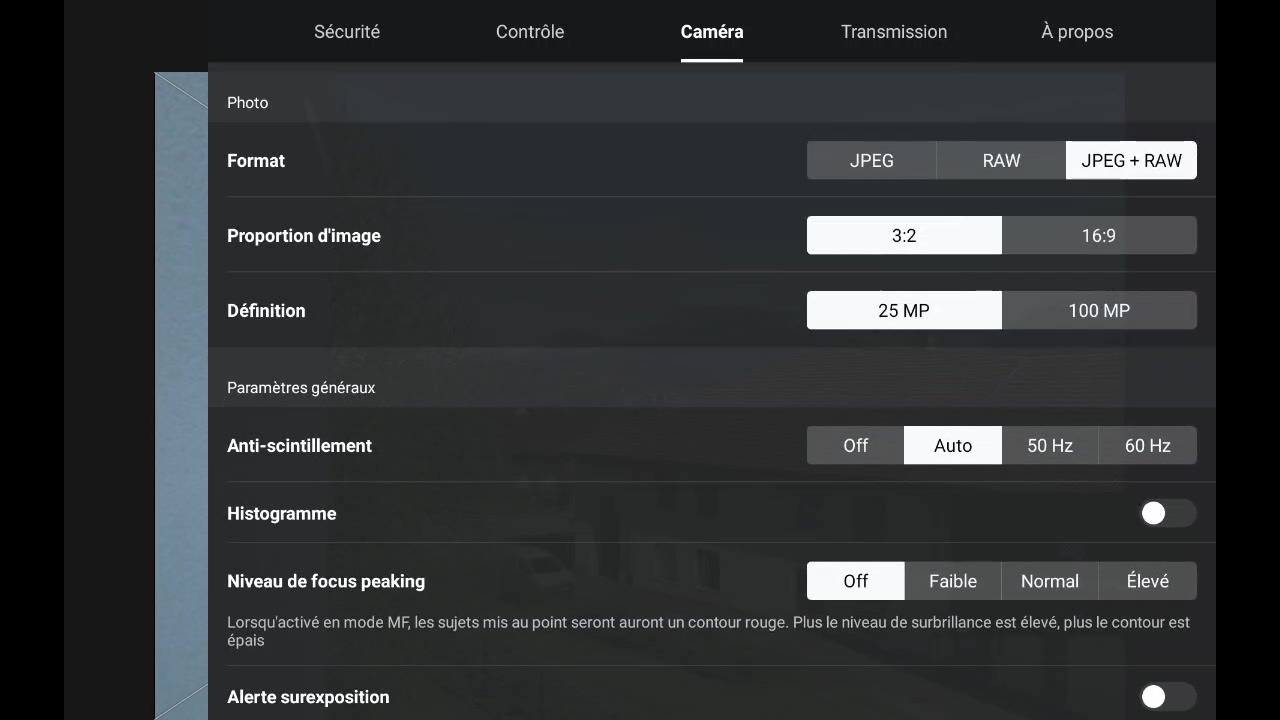Select the Caméra tab
Image resolution: width=1280 pixels, height=720 pixels.
pos(712,32)
